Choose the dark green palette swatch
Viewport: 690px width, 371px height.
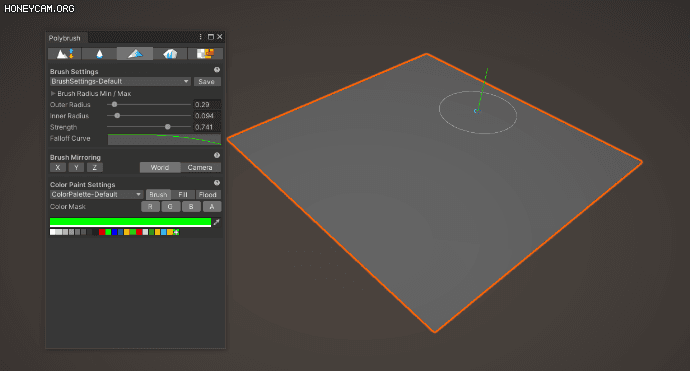151,232
